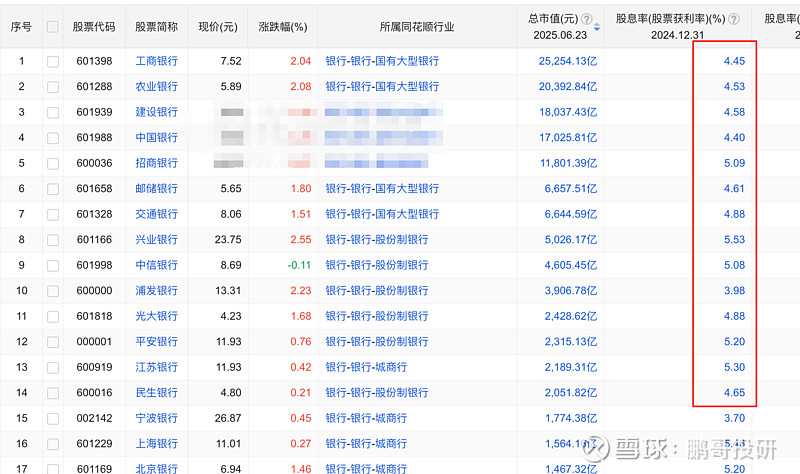
Task: Click industry link in 工商银行 row
Action: point(382,61)
